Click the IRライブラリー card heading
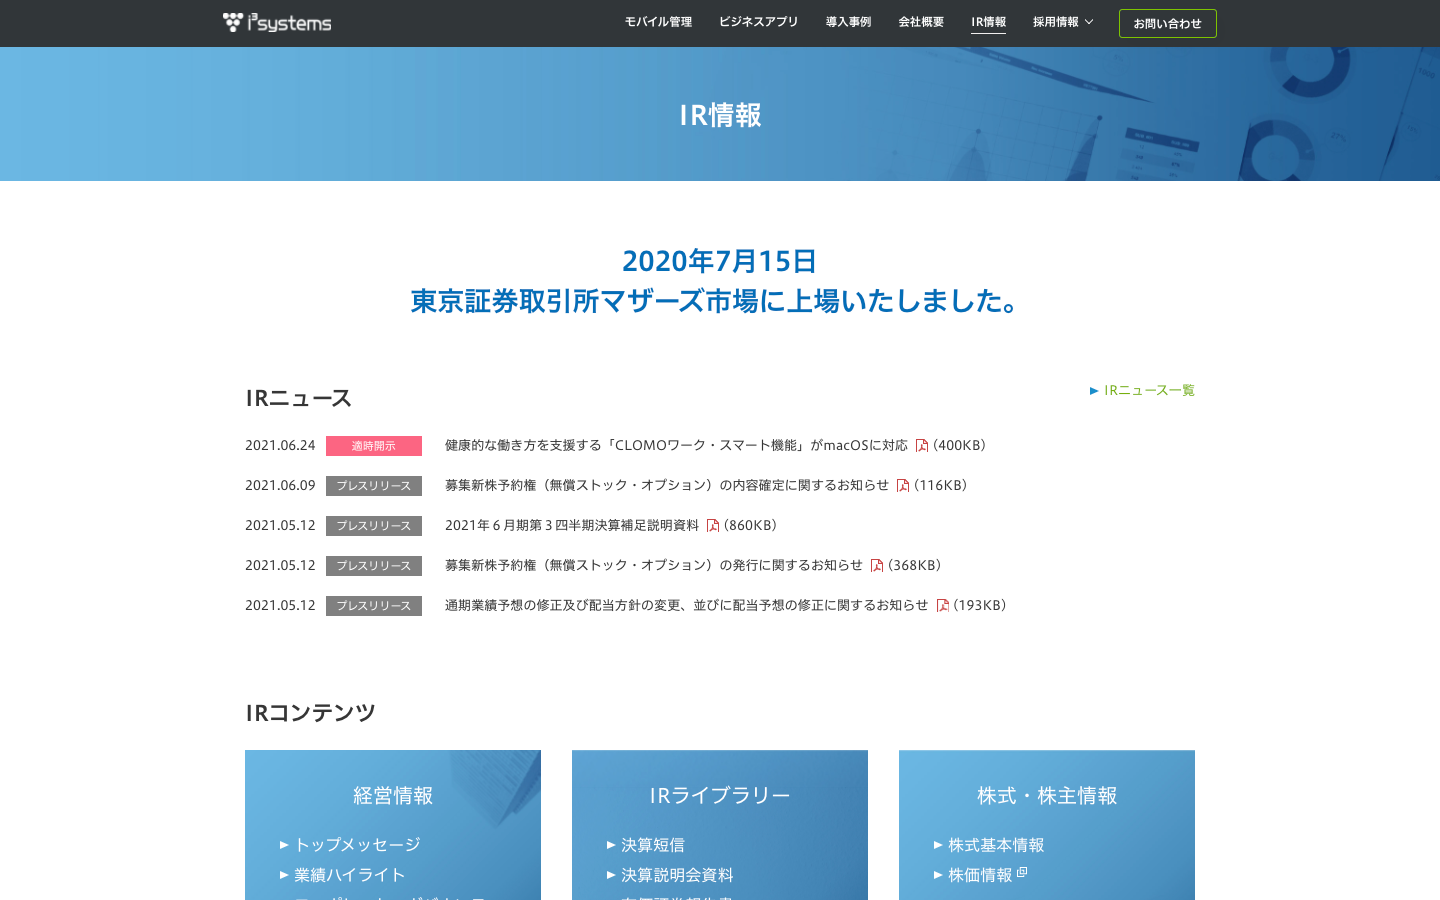The width and height of the screenshot is (1440, 900). [720, 795]
